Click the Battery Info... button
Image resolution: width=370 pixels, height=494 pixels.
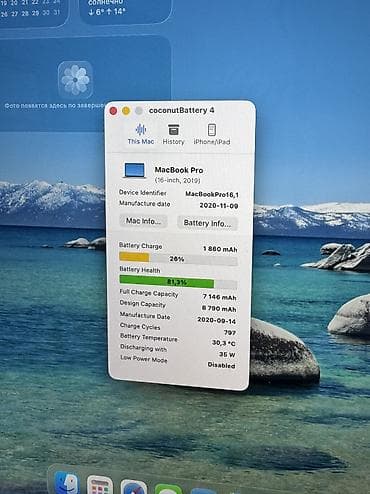coord(207,223)
